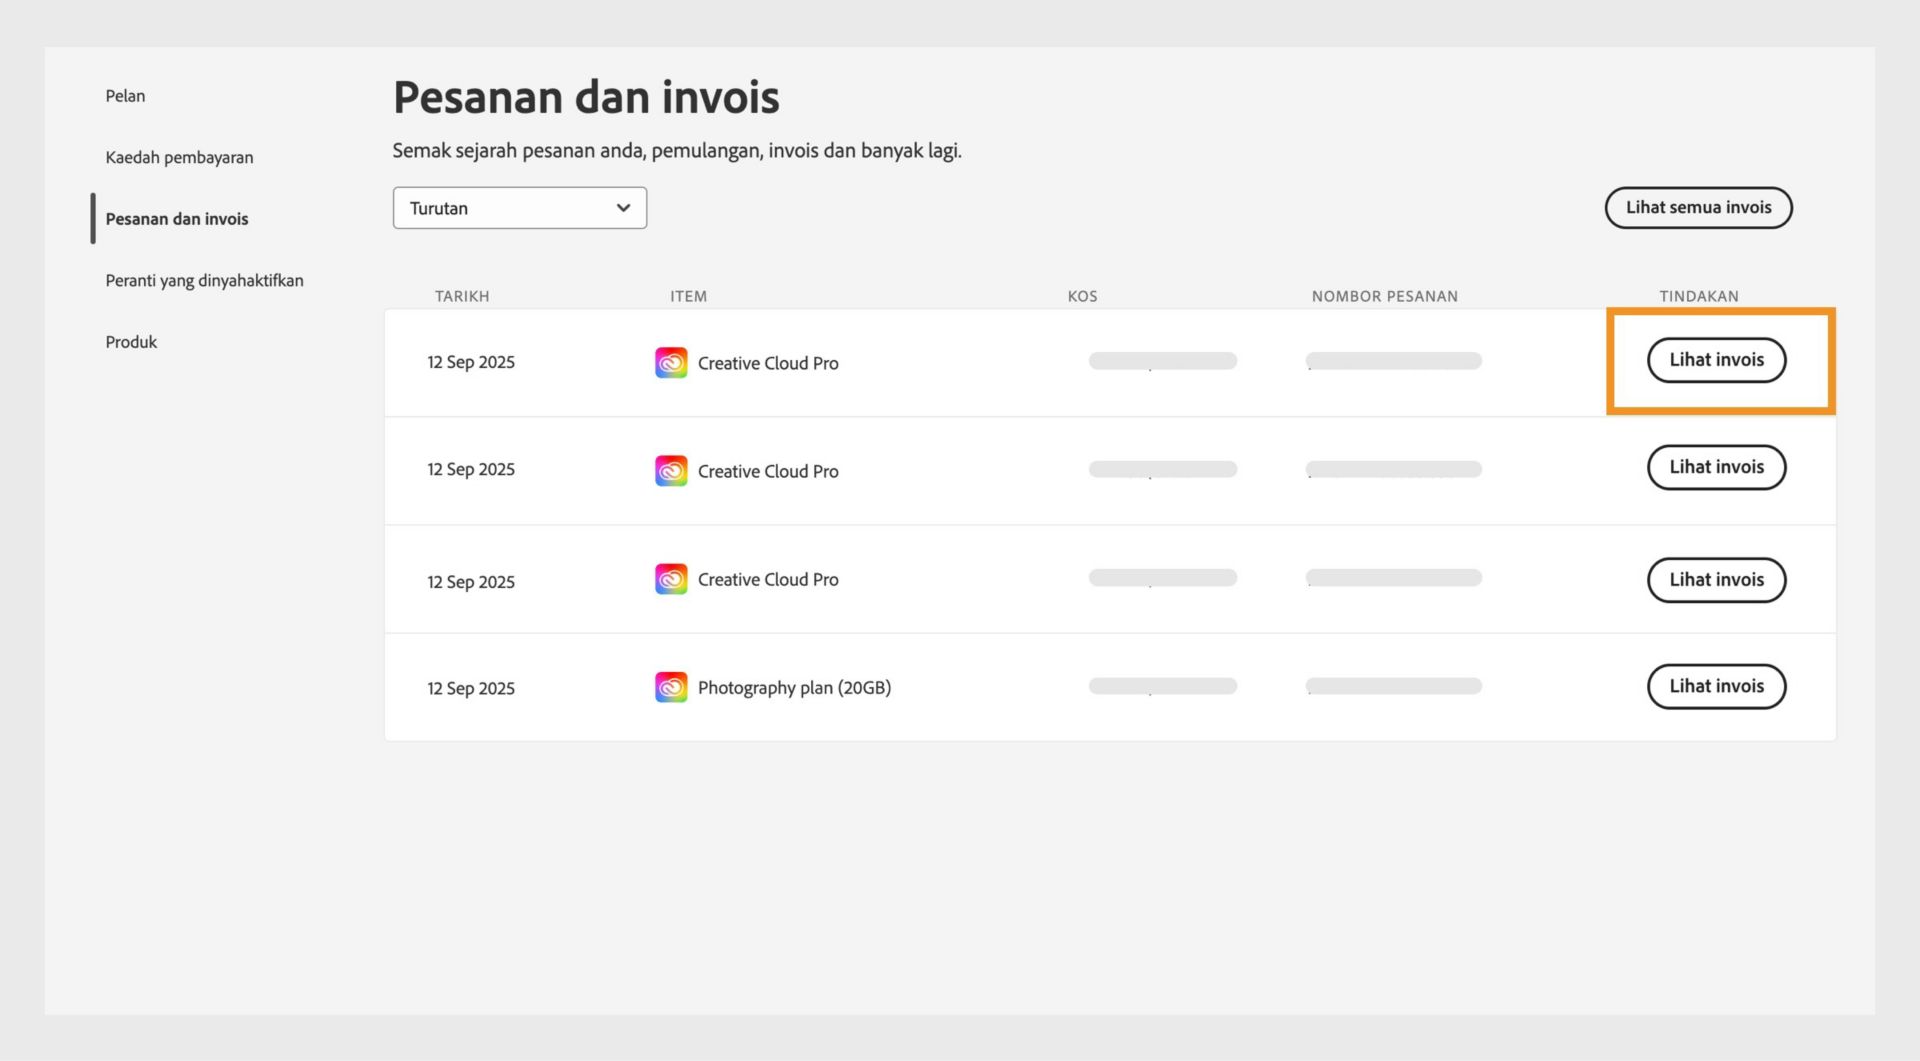Screen dimensions: 1920x1061
Task: Click the Pesanan dan invois page heading
Action: point(586,97)
